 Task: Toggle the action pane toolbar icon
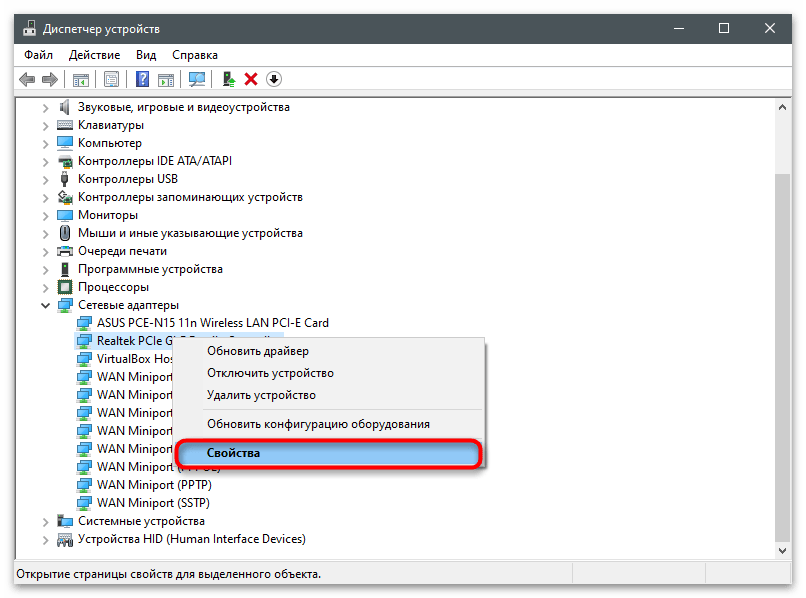tap(166, 80)
